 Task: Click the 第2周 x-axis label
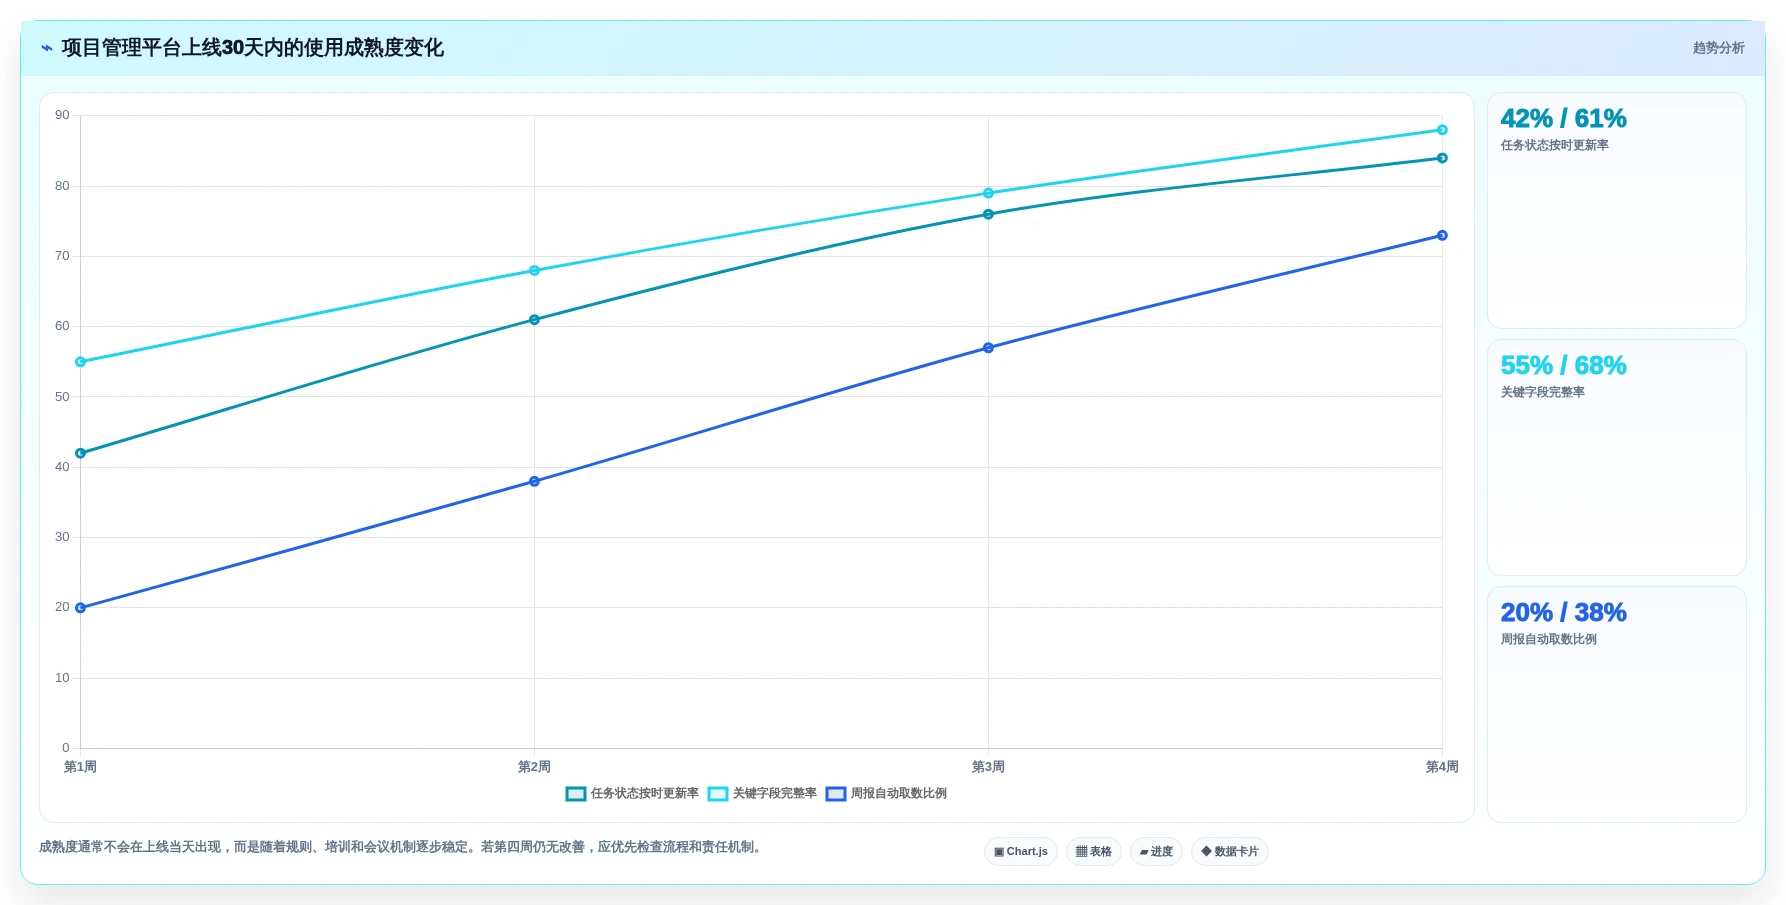(534, 767)
